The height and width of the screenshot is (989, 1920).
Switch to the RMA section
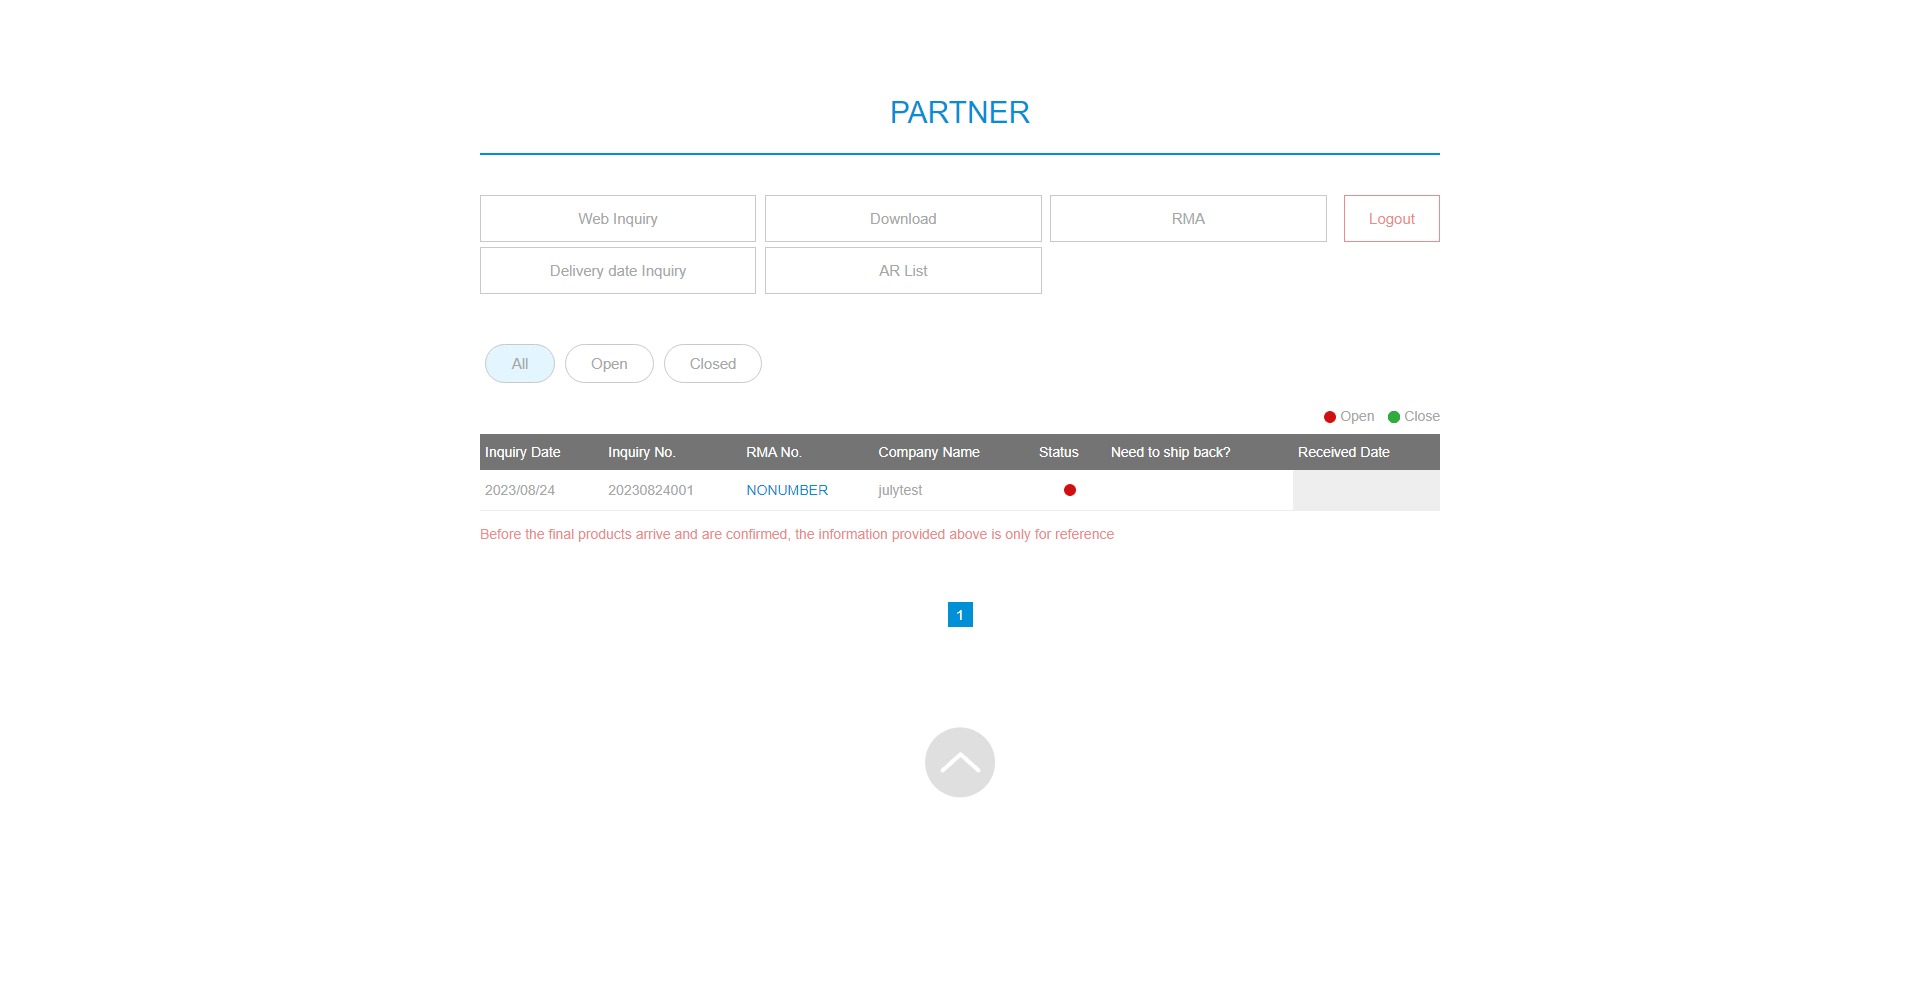coord(1187,219)
